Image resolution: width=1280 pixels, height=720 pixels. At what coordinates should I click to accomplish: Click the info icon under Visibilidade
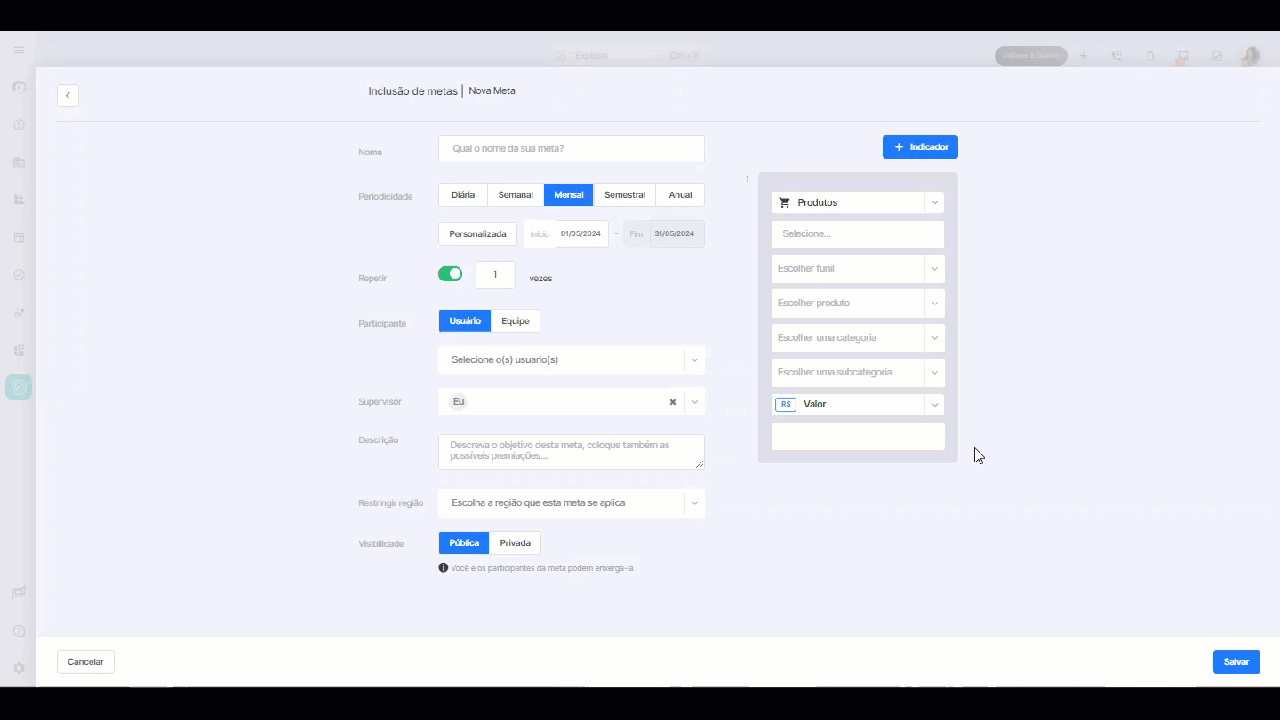(x=443, y=568)
